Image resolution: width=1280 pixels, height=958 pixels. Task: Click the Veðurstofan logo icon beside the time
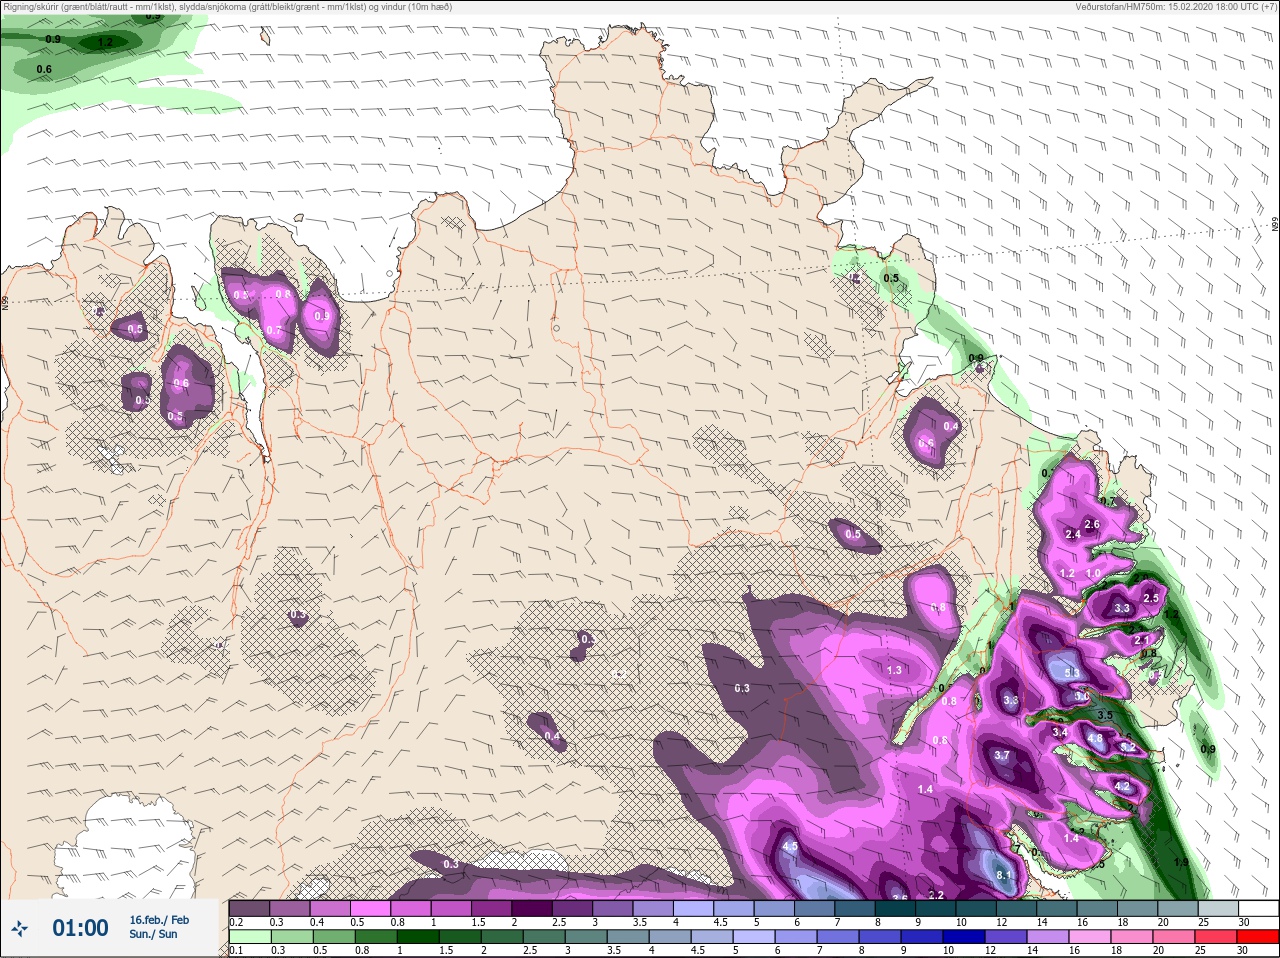[x=21, y=928]
